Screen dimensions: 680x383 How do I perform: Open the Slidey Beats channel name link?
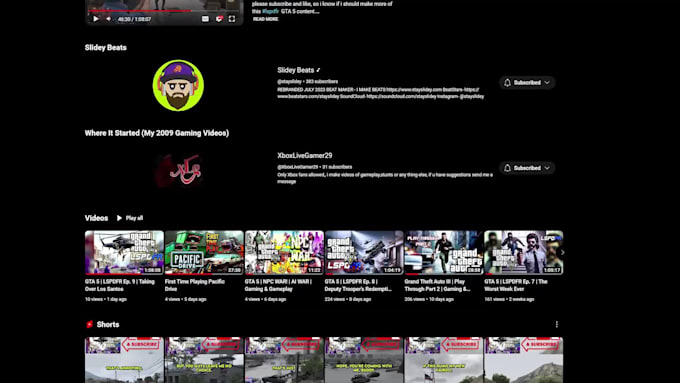tap(296, 70)
